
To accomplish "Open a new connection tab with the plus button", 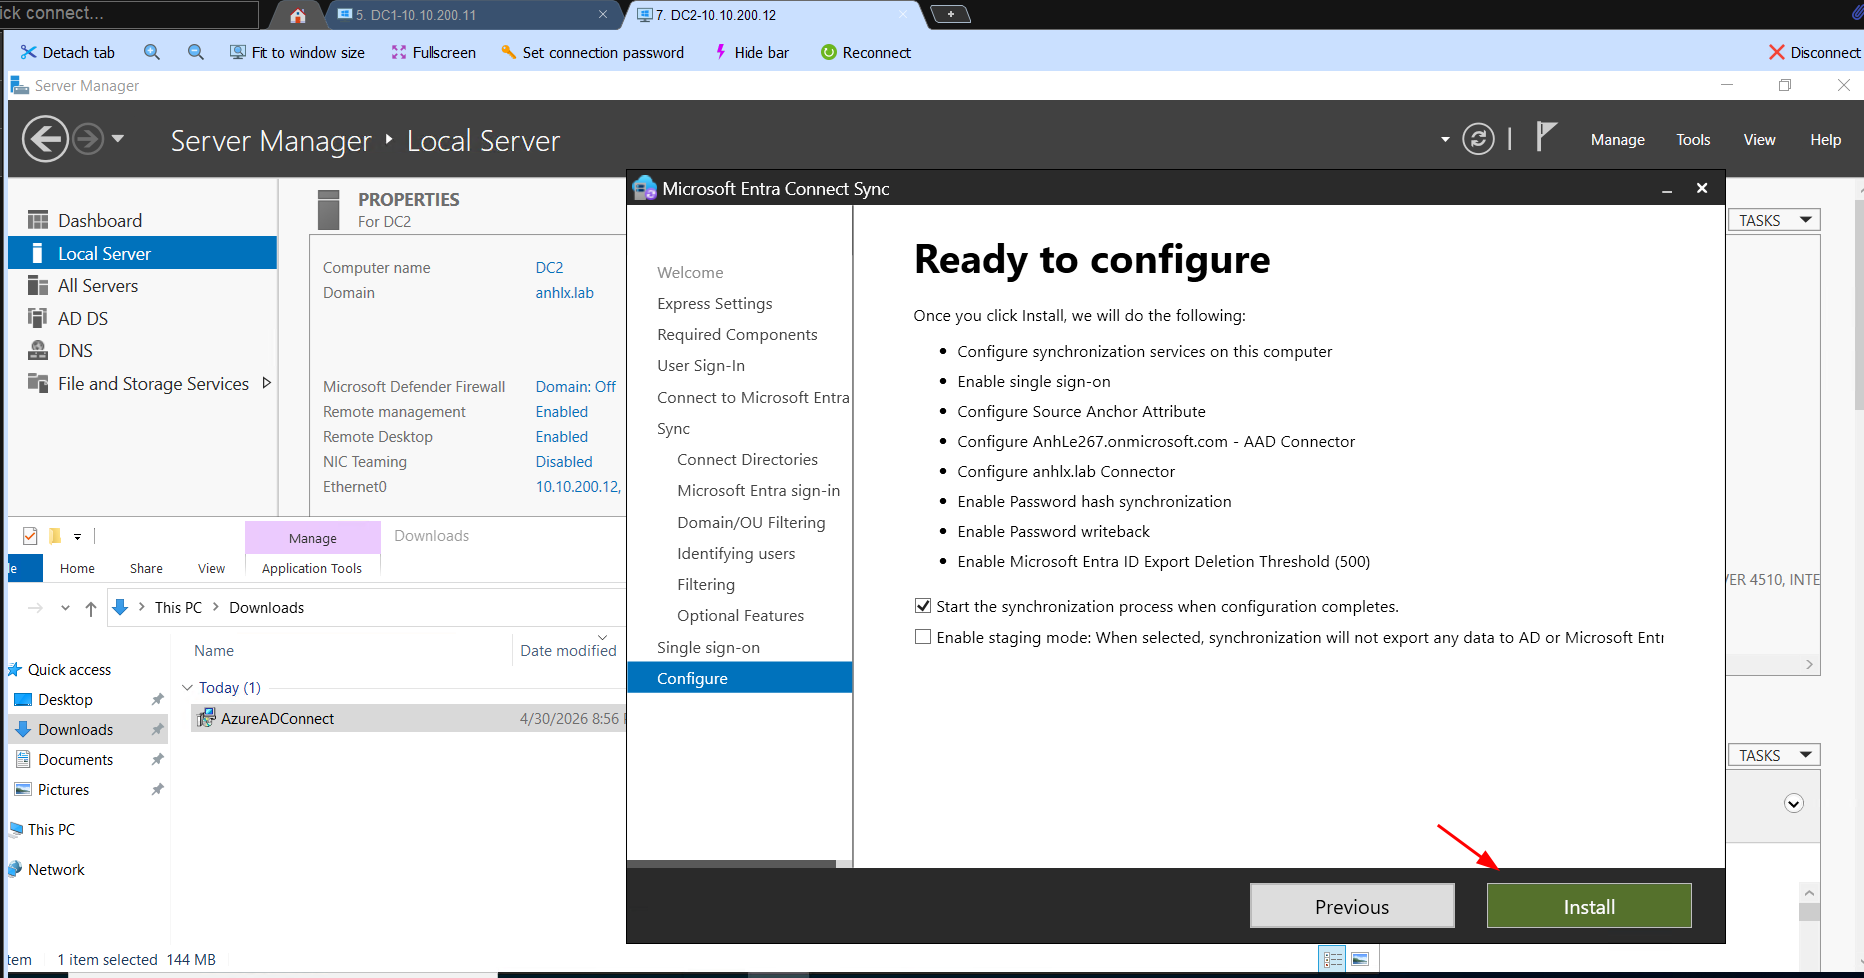I will coord(950,14).
